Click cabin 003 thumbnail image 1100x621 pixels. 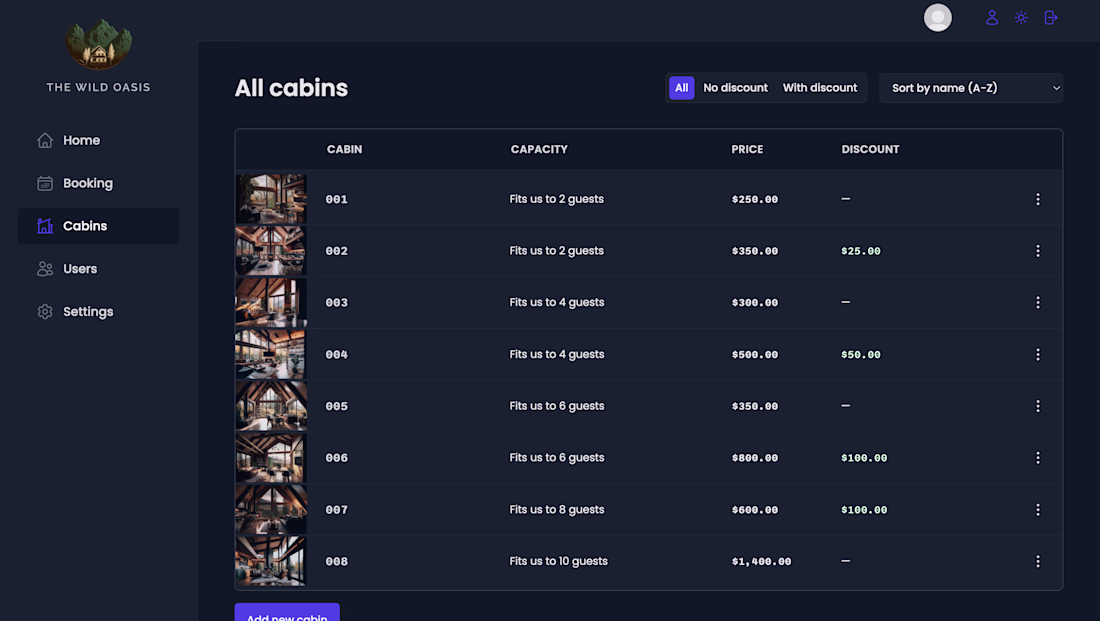[271, 302]
